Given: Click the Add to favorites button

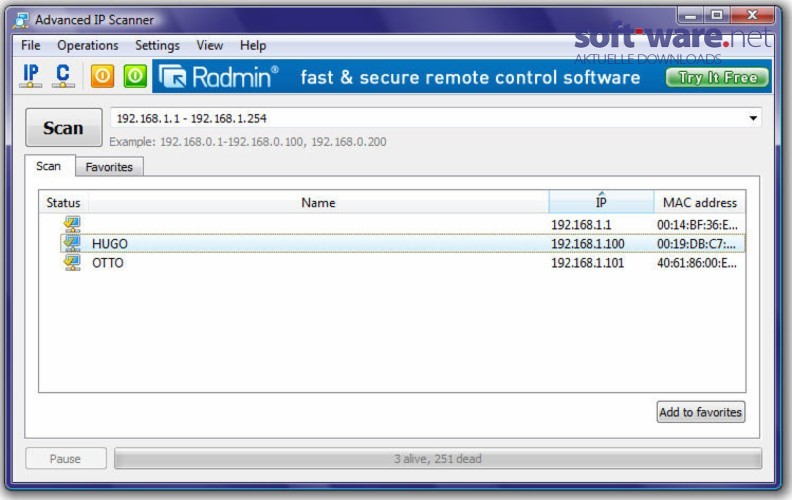Looking at the screenshot, I should [x=701, y=412].
